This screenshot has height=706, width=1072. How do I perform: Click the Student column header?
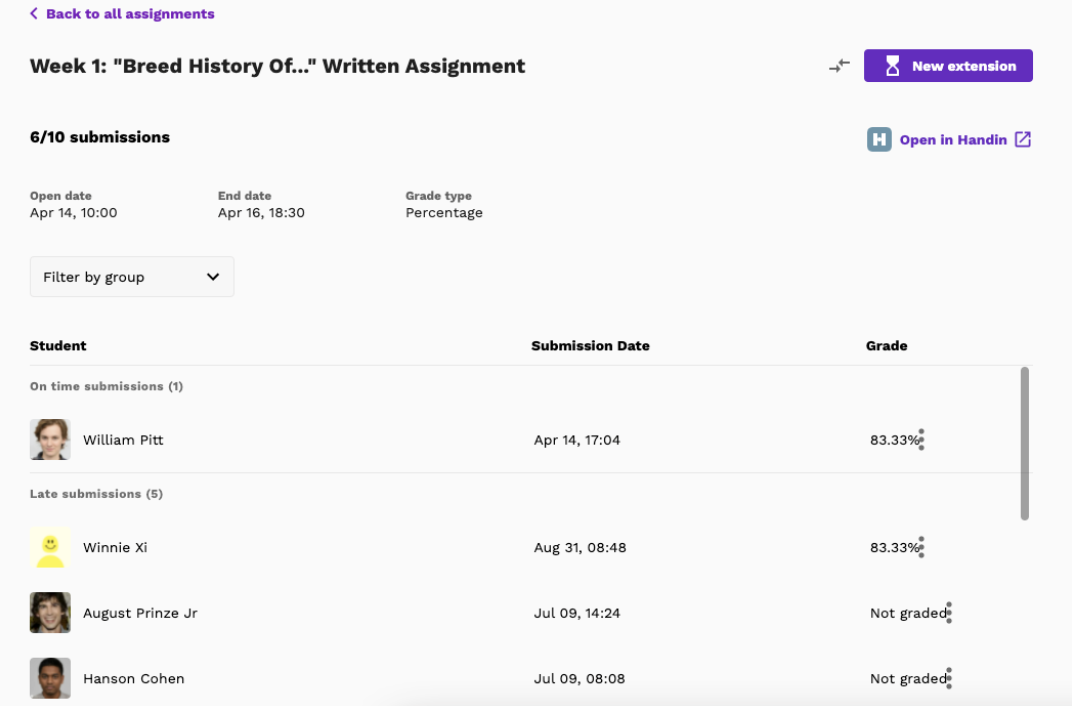point(58,346)
